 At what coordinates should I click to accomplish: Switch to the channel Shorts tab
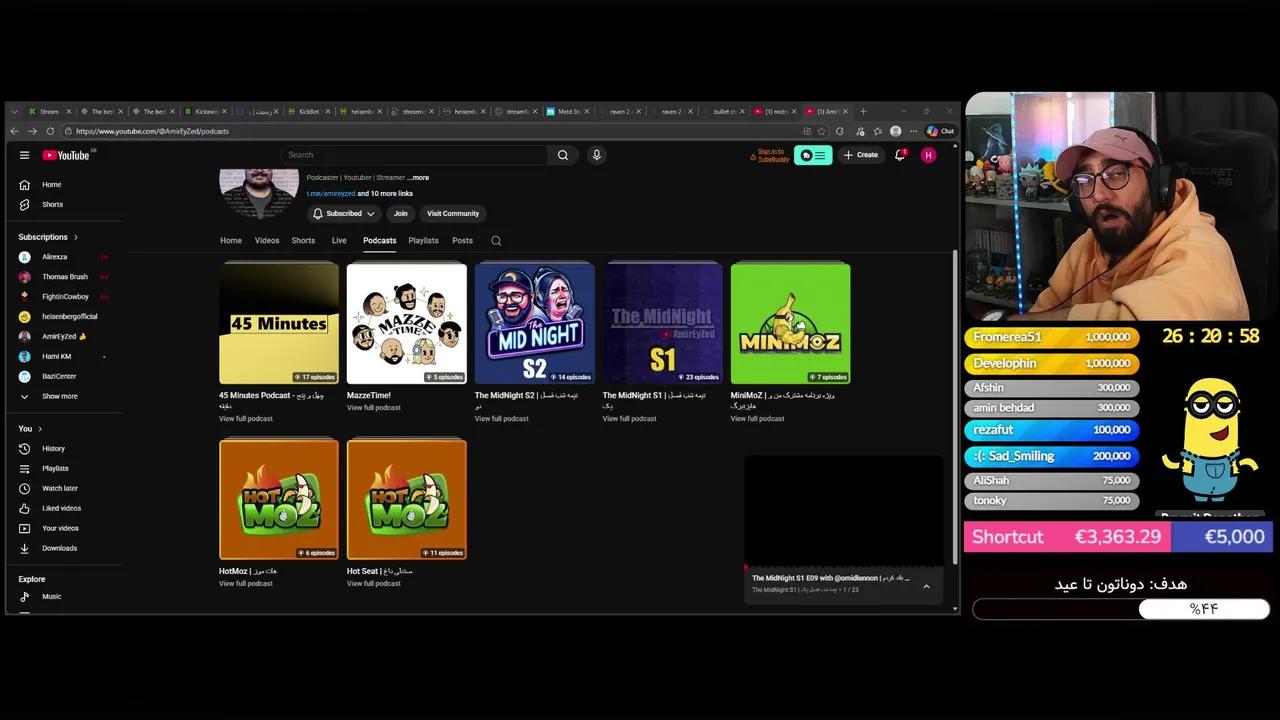pyautogui.click(x=303, y=240)
